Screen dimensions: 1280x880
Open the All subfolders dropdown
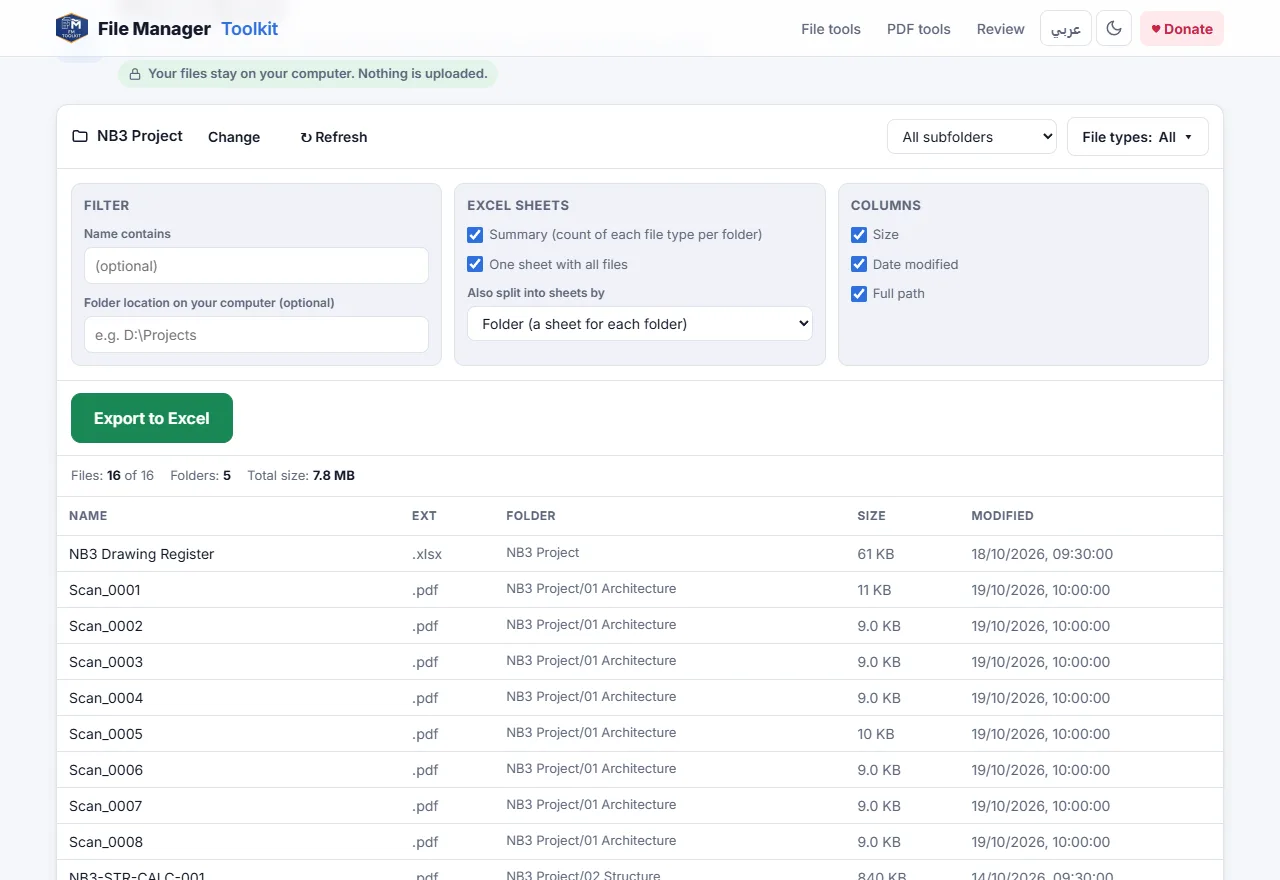click(x=972, y=137)
